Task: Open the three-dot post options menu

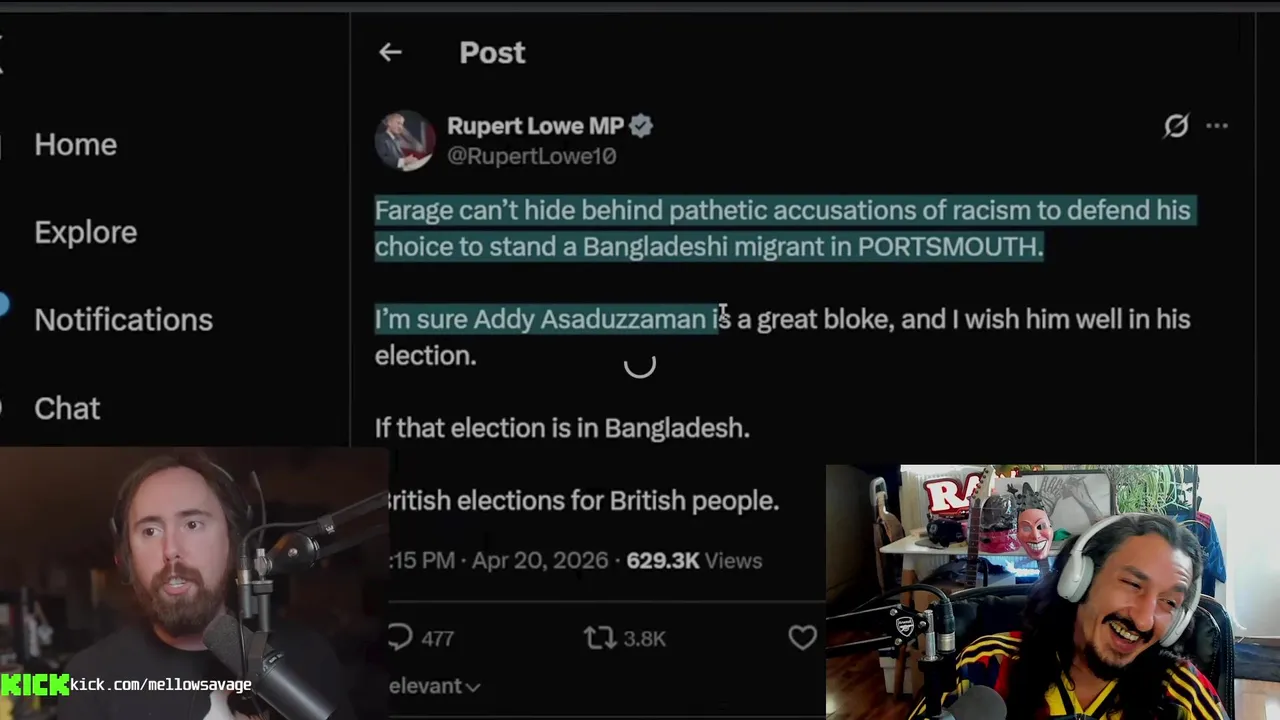Action: pos(1217,126)
